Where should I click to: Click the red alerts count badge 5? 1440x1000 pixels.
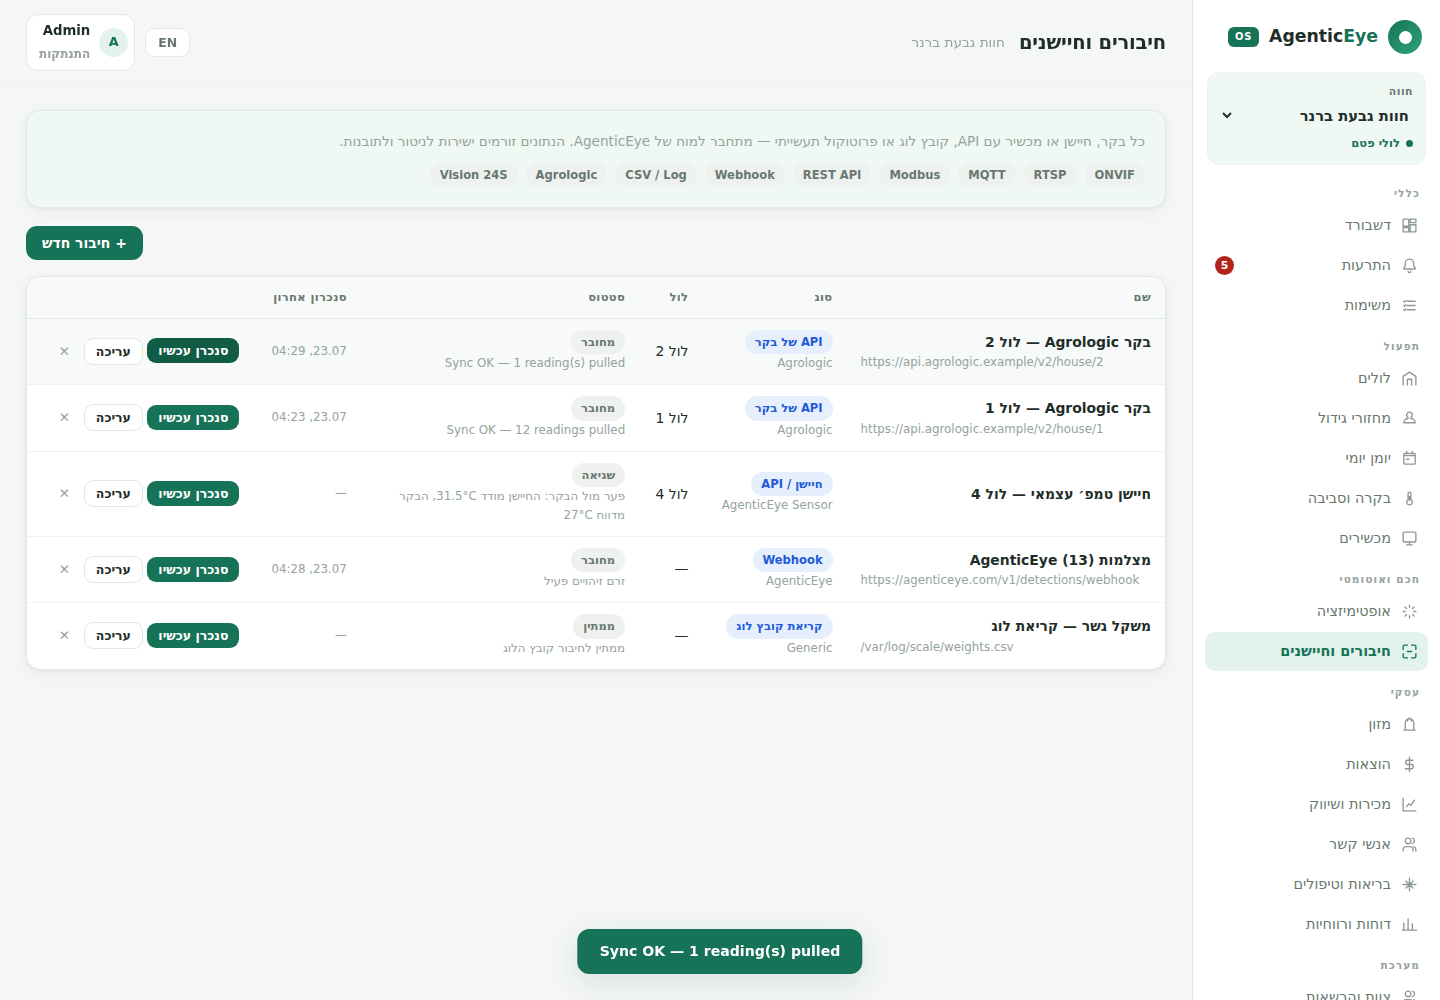[x=1224, y=266]
